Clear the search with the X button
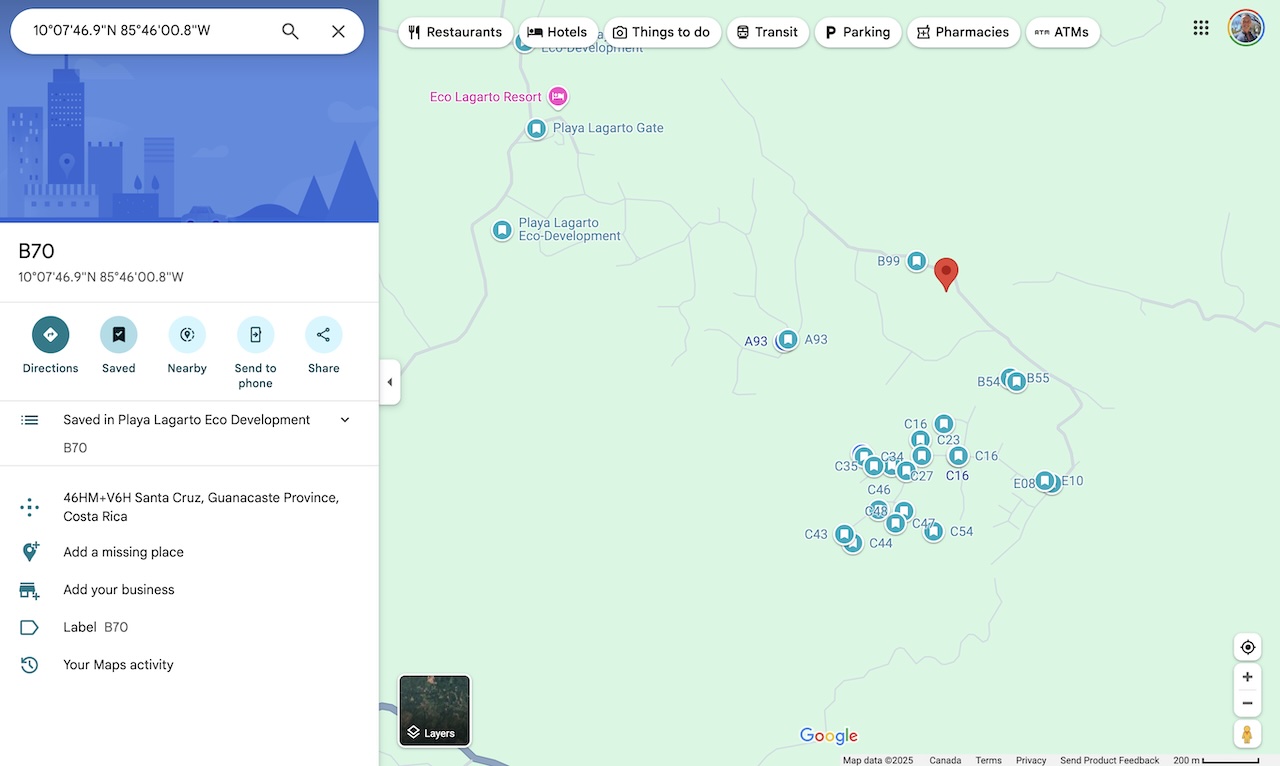The height and width of the screenshot is (766, 1280). (x=338, y=31)
